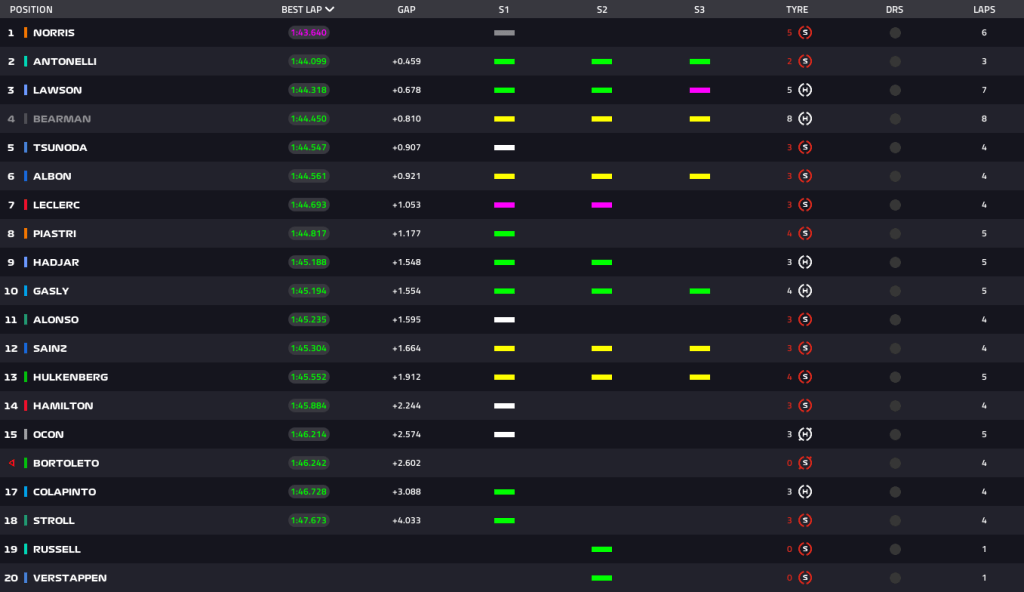
Task: Click the soft tyre icon for Piastri
Action: 805,233
